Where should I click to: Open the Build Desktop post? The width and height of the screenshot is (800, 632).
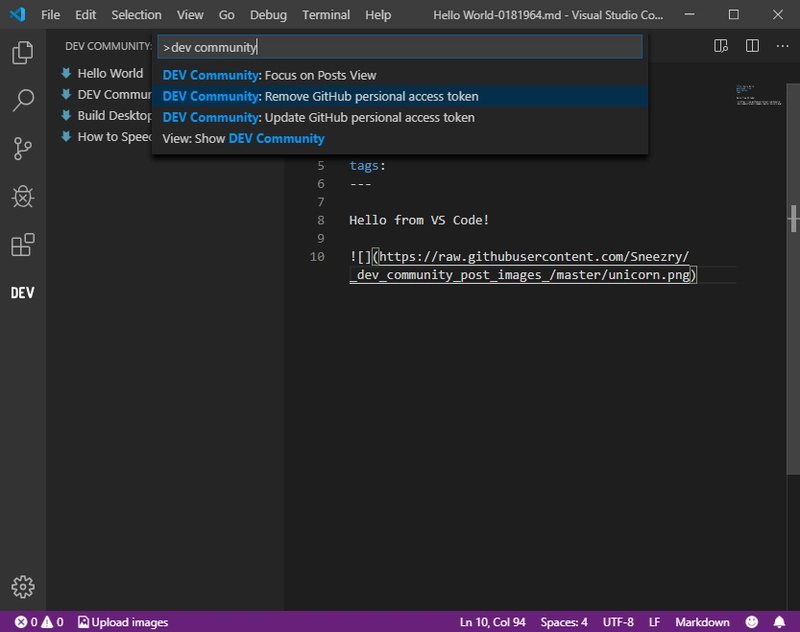[x=114, y=116]
